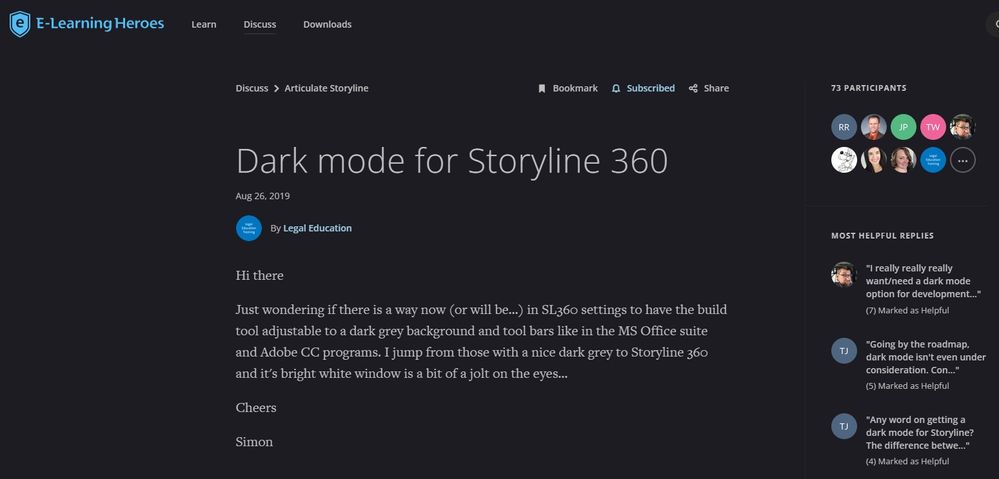The height and width of the screenshot is (479, 999).
Task: Click the bookmark icon
Action: click(542, 88)
